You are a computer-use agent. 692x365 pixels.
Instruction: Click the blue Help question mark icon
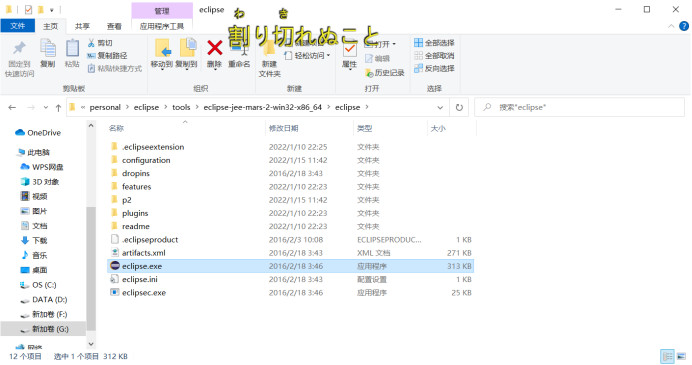coord(684,26)
